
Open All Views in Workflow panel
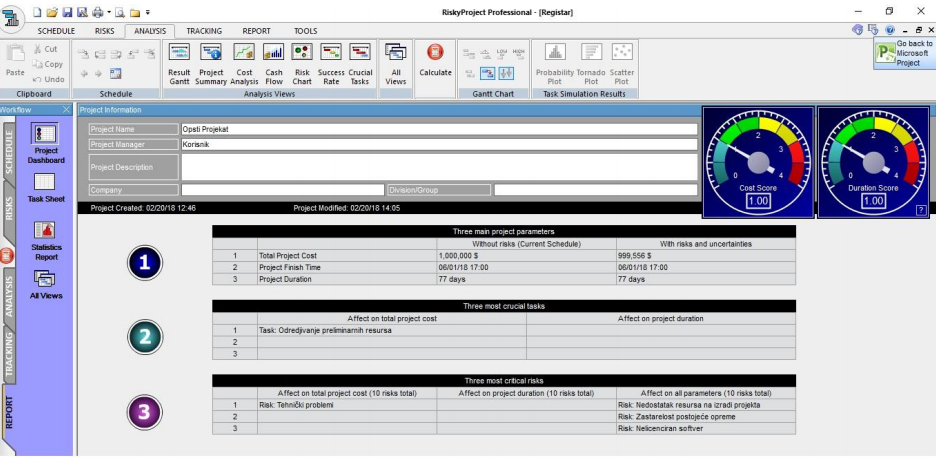[x=46, y=285]
